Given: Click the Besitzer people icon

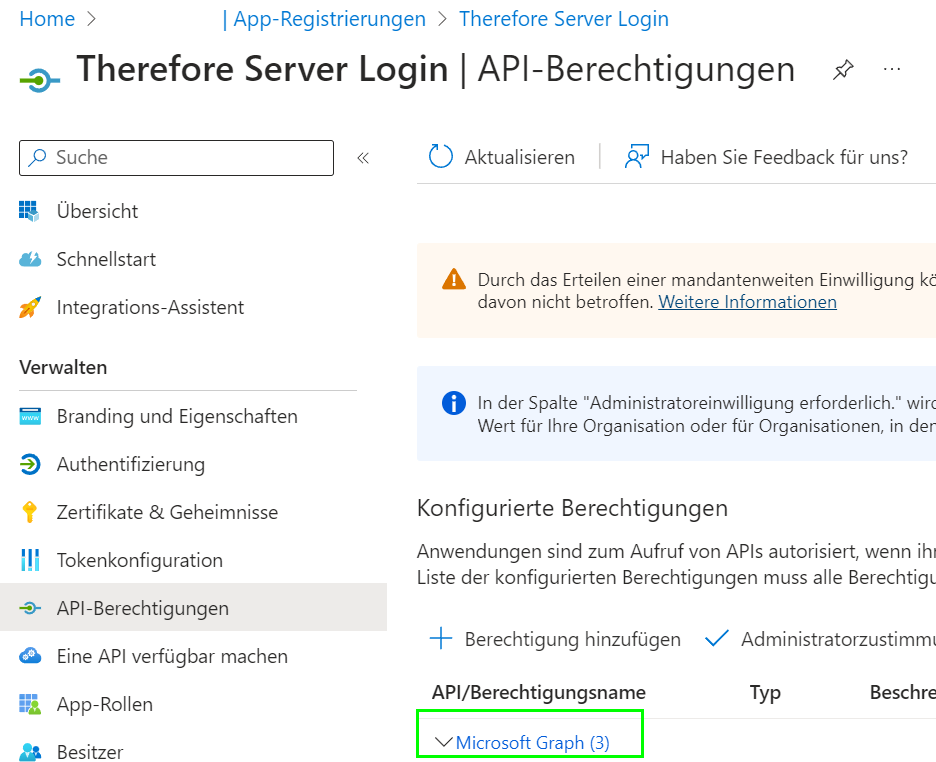Looking at the screenshot, I should coord(30,752).
